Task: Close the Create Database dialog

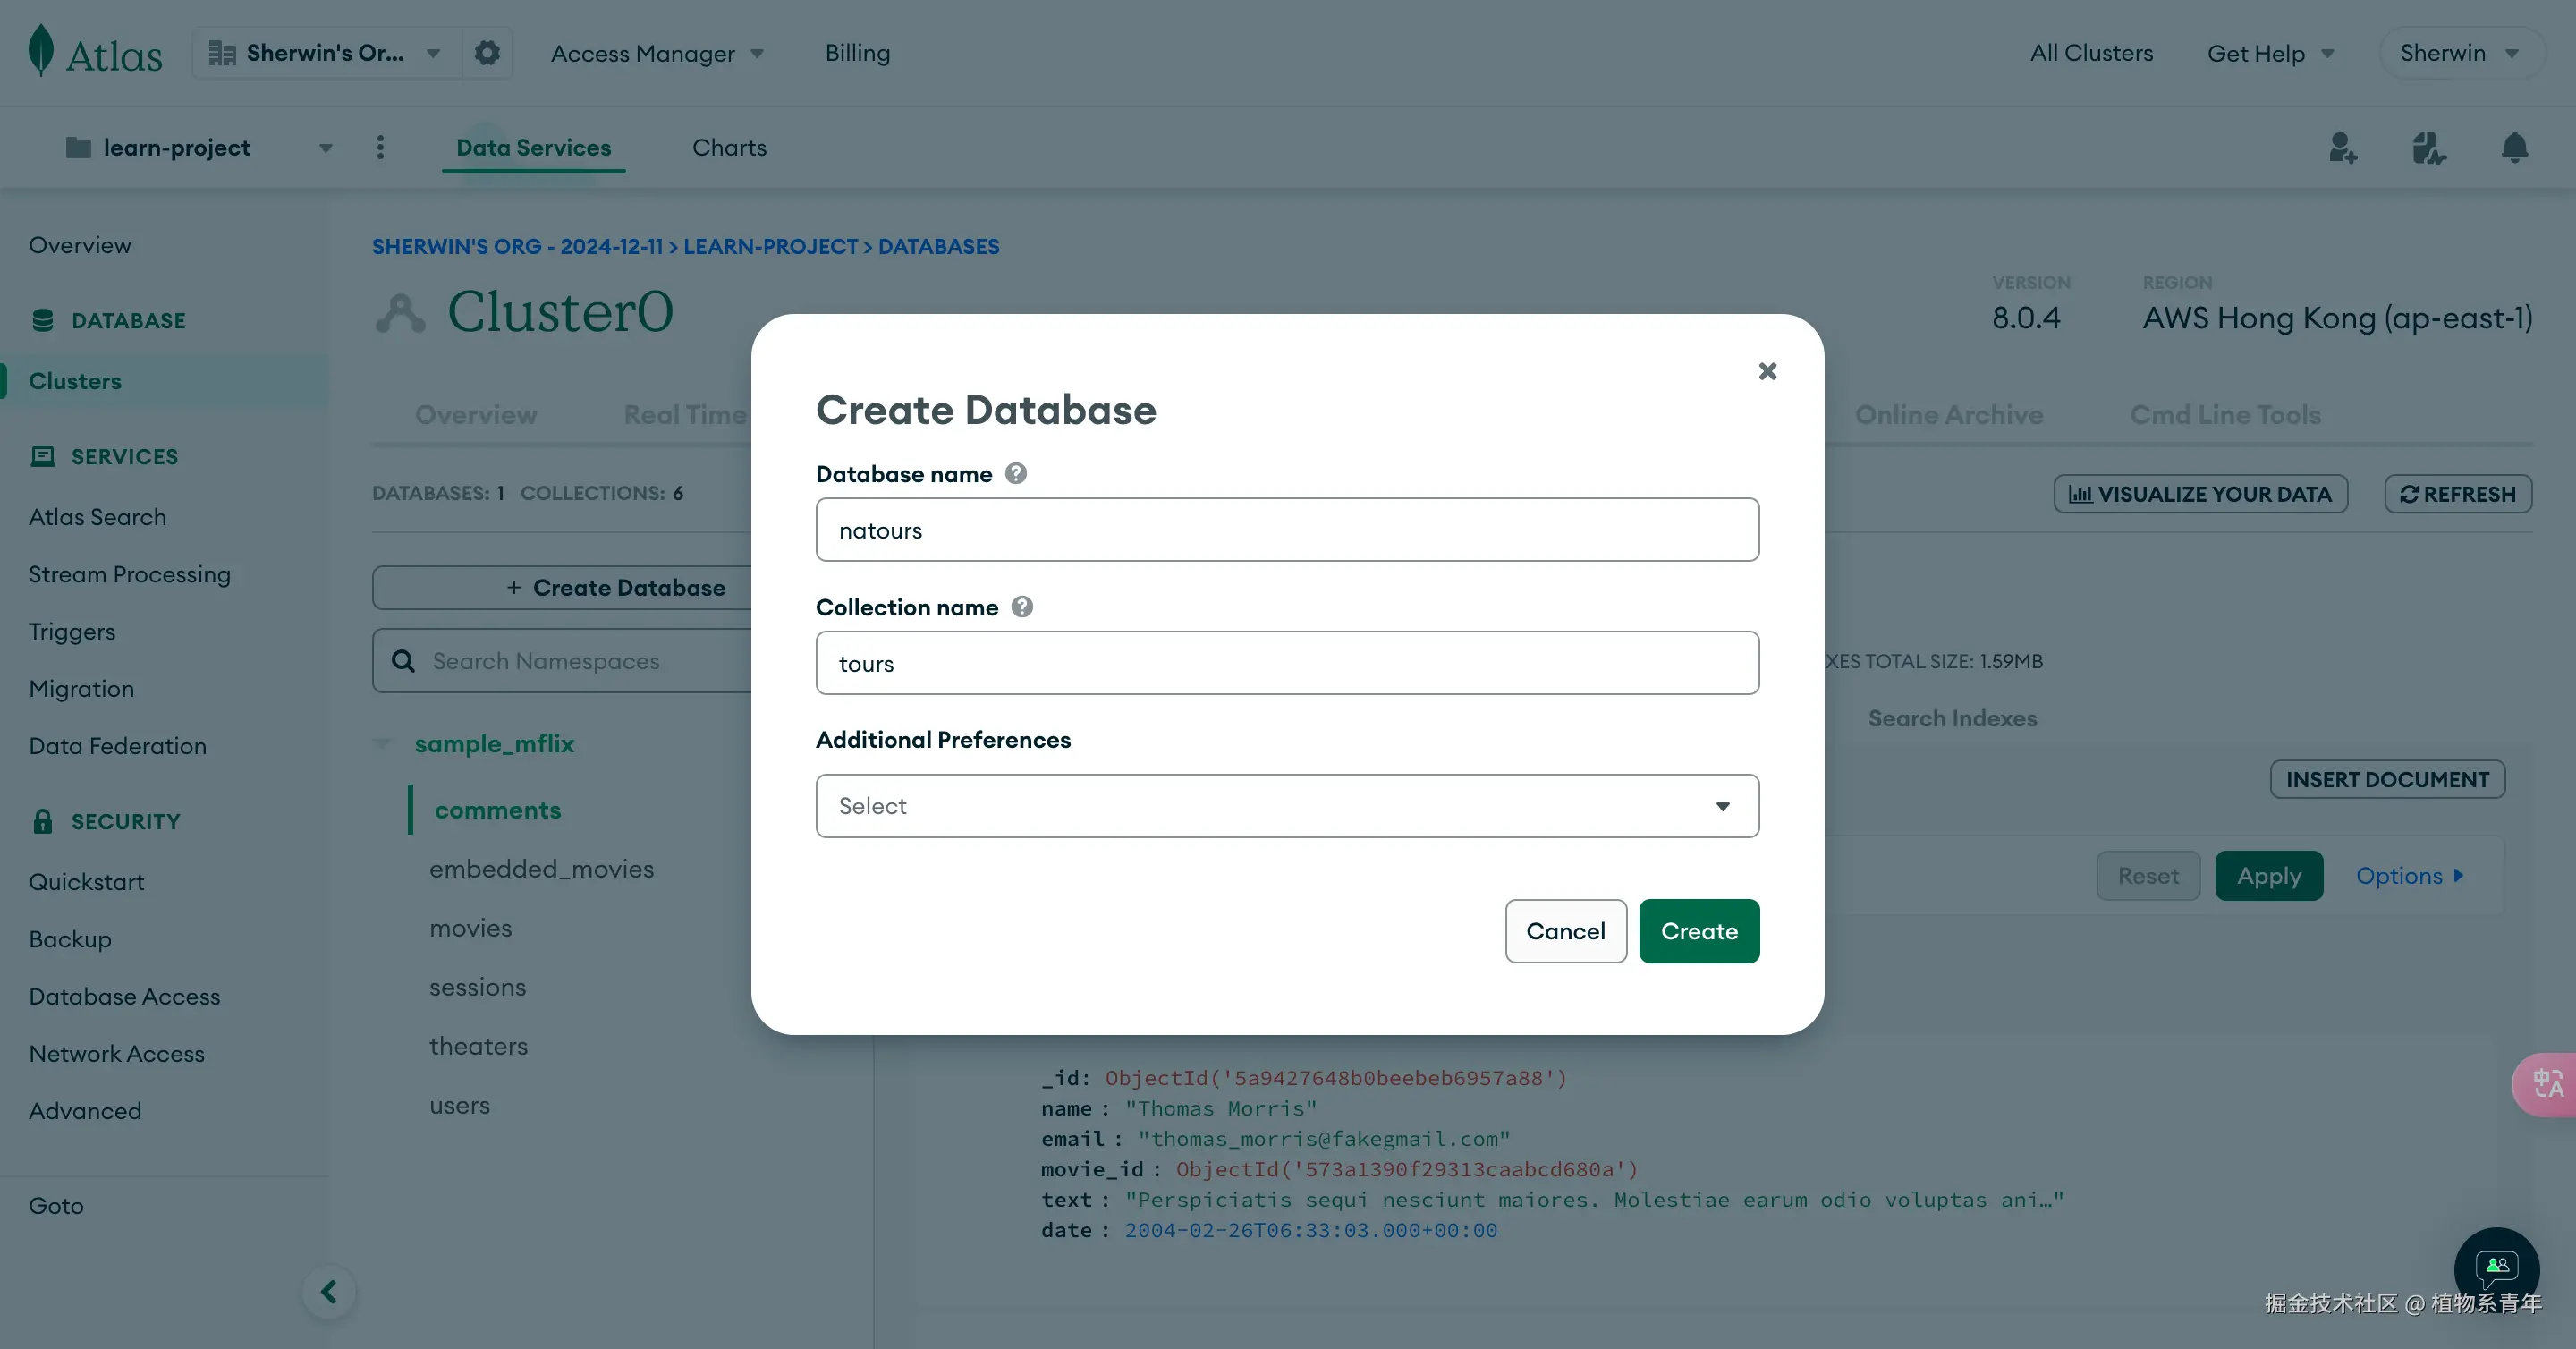Action: [x=1767, y=371]
